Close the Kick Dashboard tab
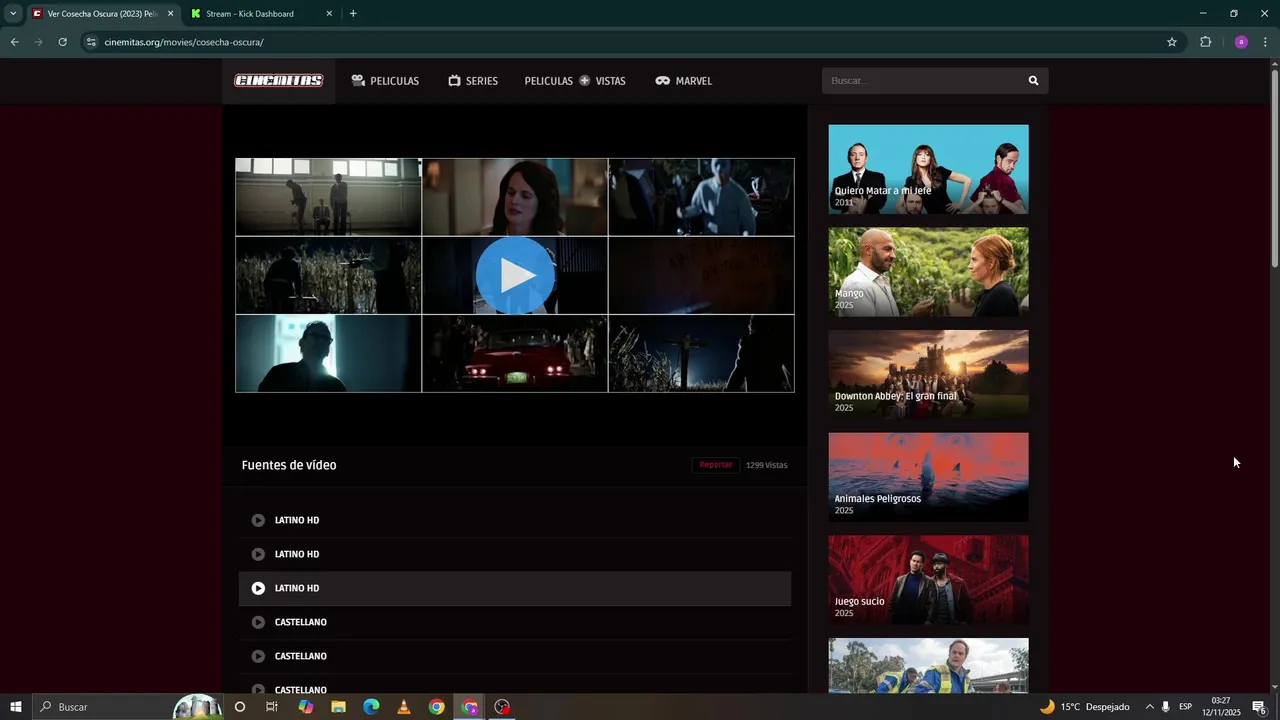 click(x=329, y=14)
